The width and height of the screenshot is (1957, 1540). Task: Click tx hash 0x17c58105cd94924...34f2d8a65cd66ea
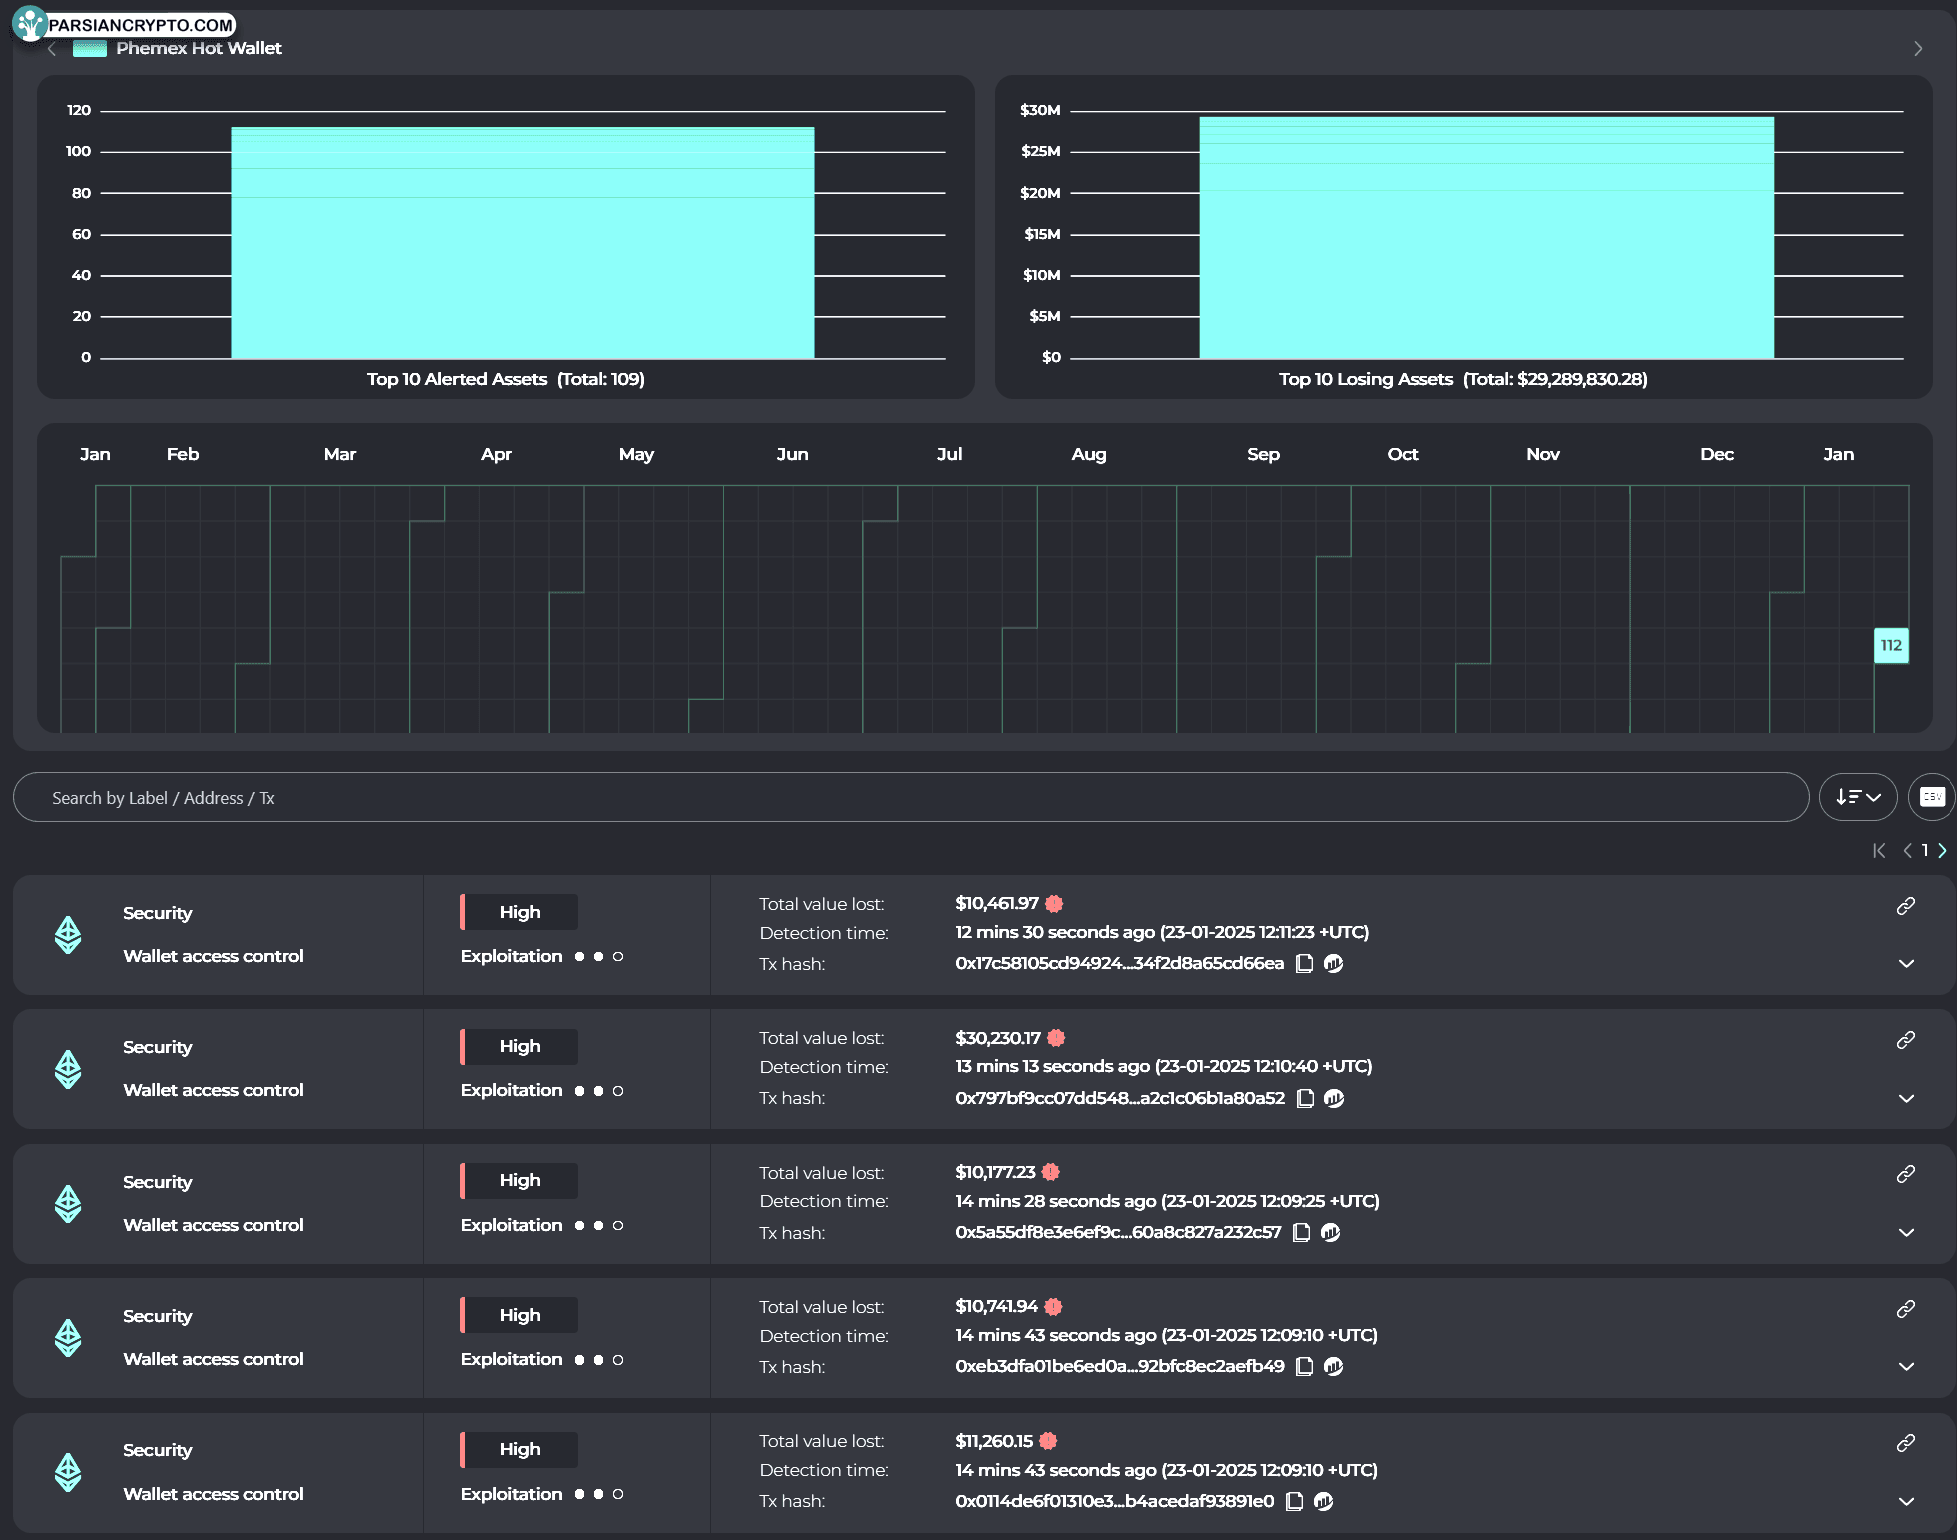1119,963
